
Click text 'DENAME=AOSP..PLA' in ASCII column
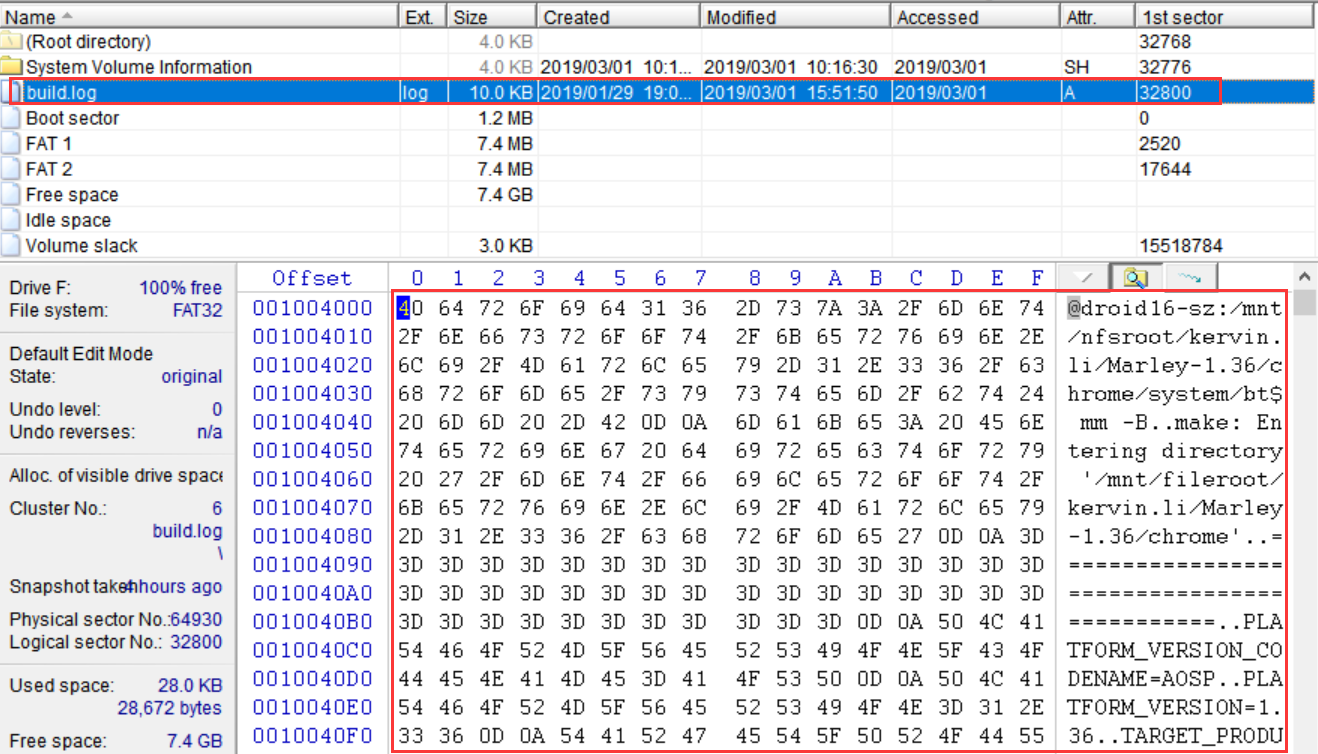[1174, 680]
